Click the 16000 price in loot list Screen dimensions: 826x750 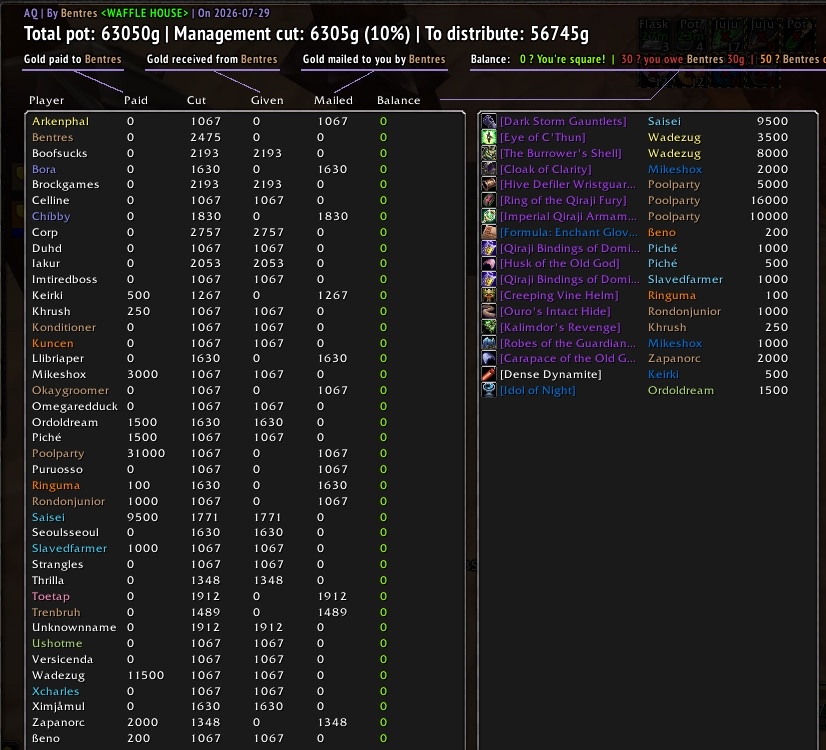coord(769,200)
